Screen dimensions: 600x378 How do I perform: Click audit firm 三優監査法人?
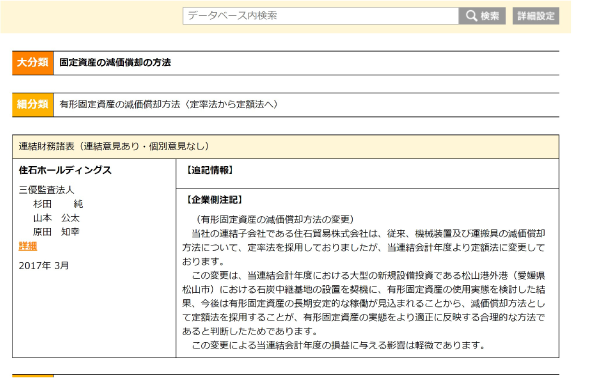coord(46,190)
